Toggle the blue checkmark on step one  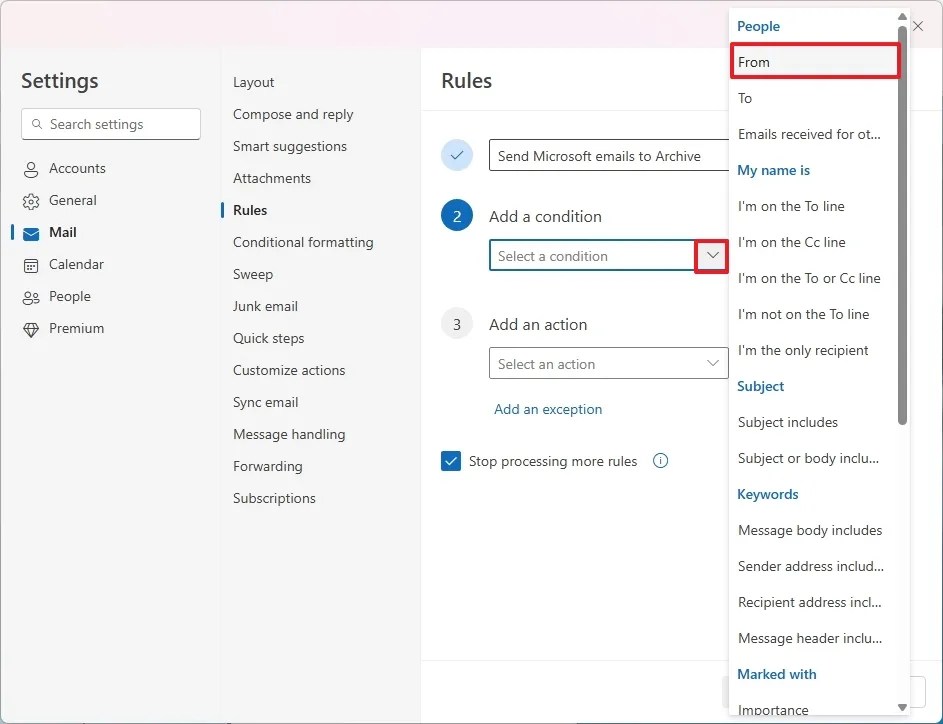click(457, 155)
